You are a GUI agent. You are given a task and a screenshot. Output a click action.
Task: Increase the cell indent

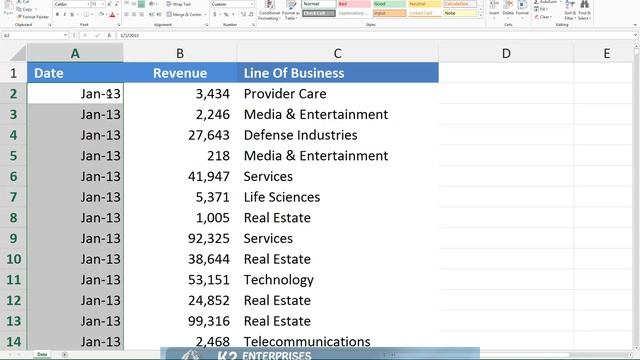click(159, 14)
